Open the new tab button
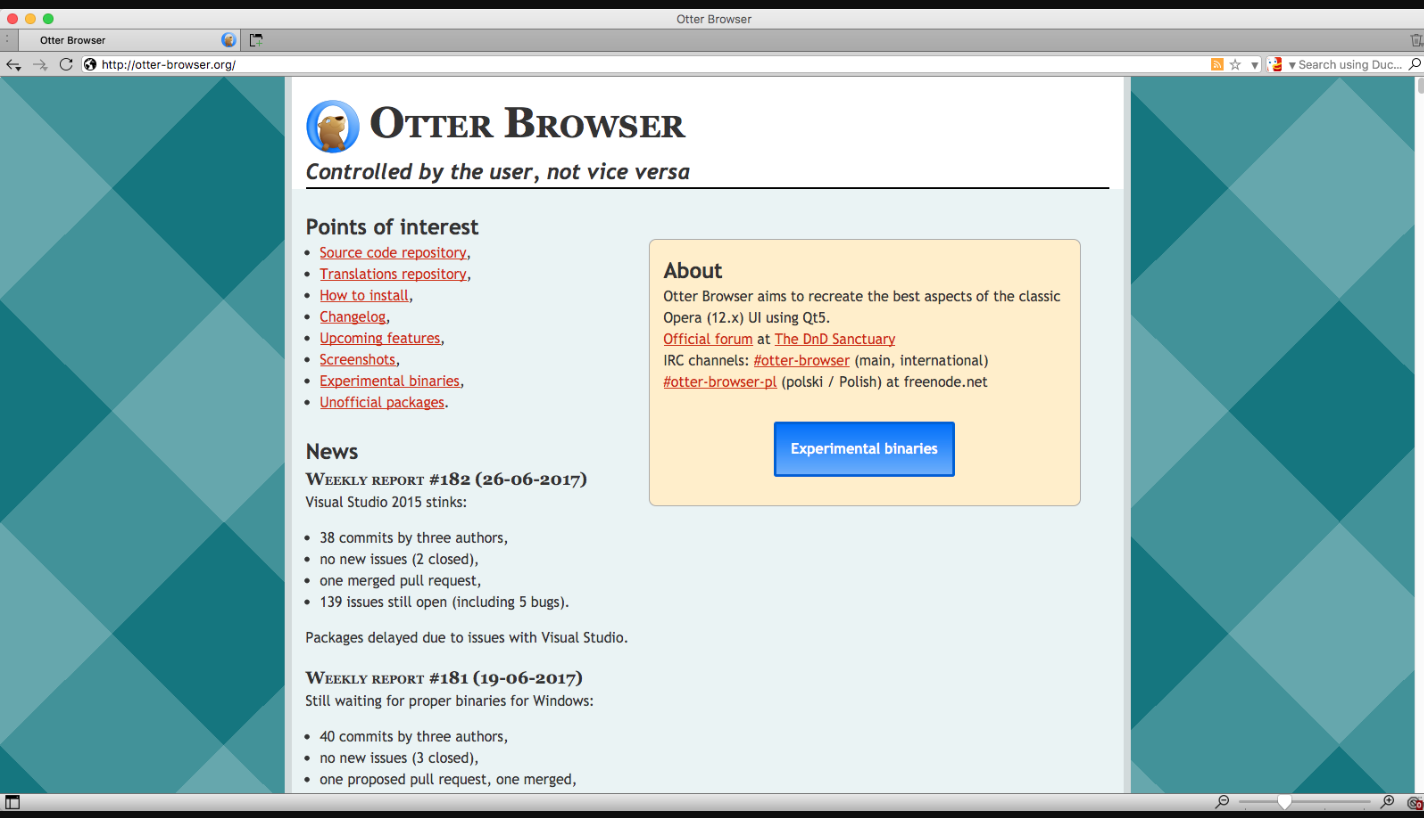This screenshot has height=818, width=1424. pyautogui.click(x=256, y=40)
